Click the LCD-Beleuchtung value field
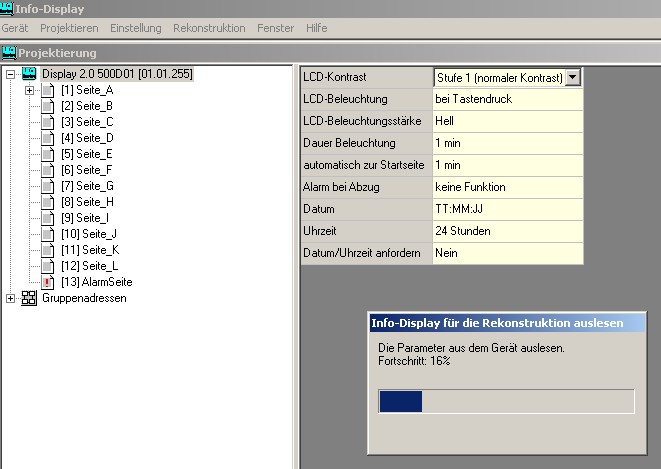661x469 pixels. pos(506,99)
